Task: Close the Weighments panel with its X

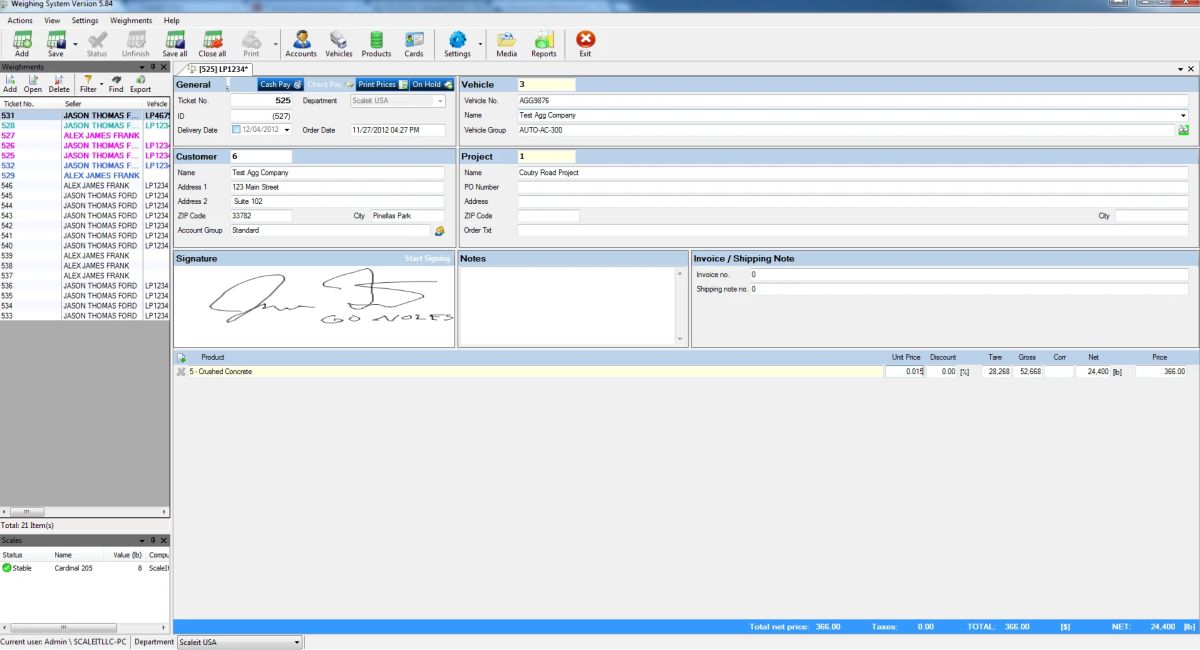Action: (165, 67)
